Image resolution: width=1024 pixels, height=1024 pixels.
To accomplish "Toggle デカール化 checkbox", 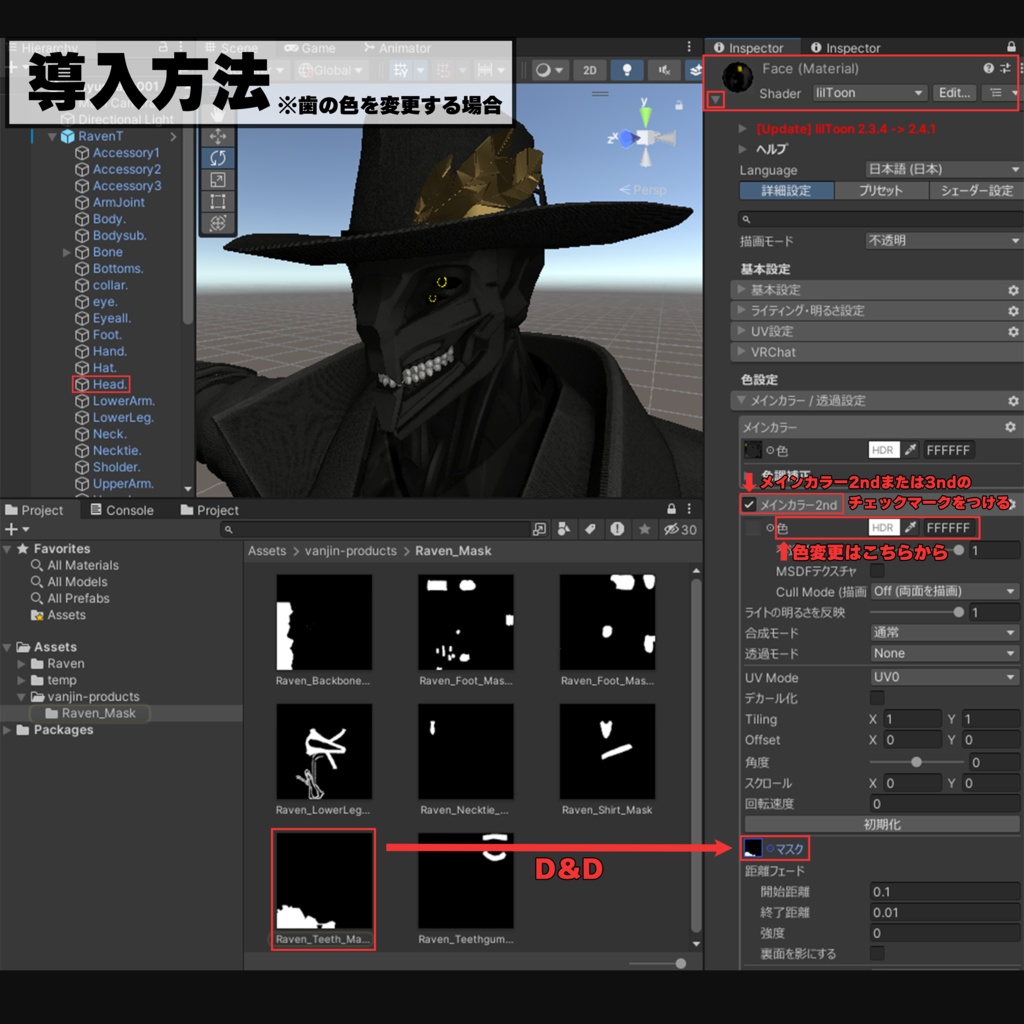I will coord(877,698).
